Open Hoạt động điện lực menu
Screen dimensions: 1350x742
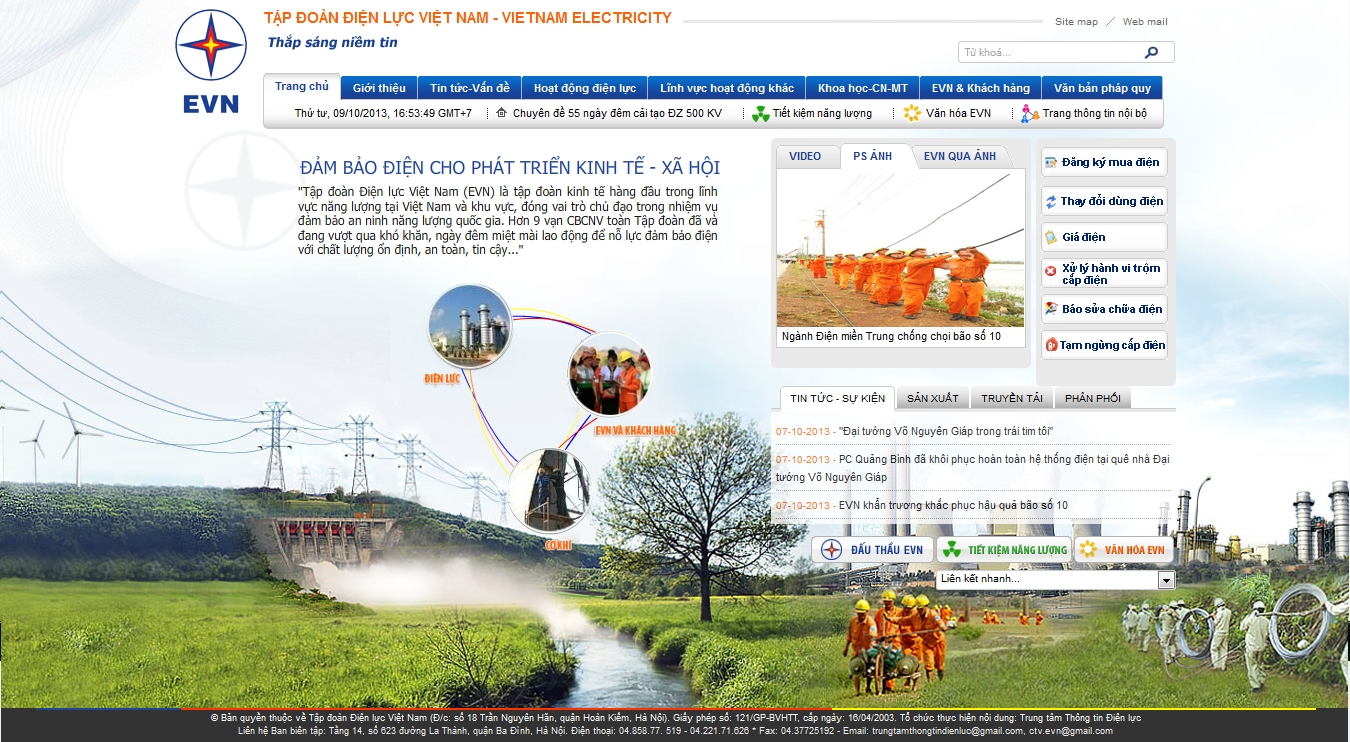pos(585,88)
